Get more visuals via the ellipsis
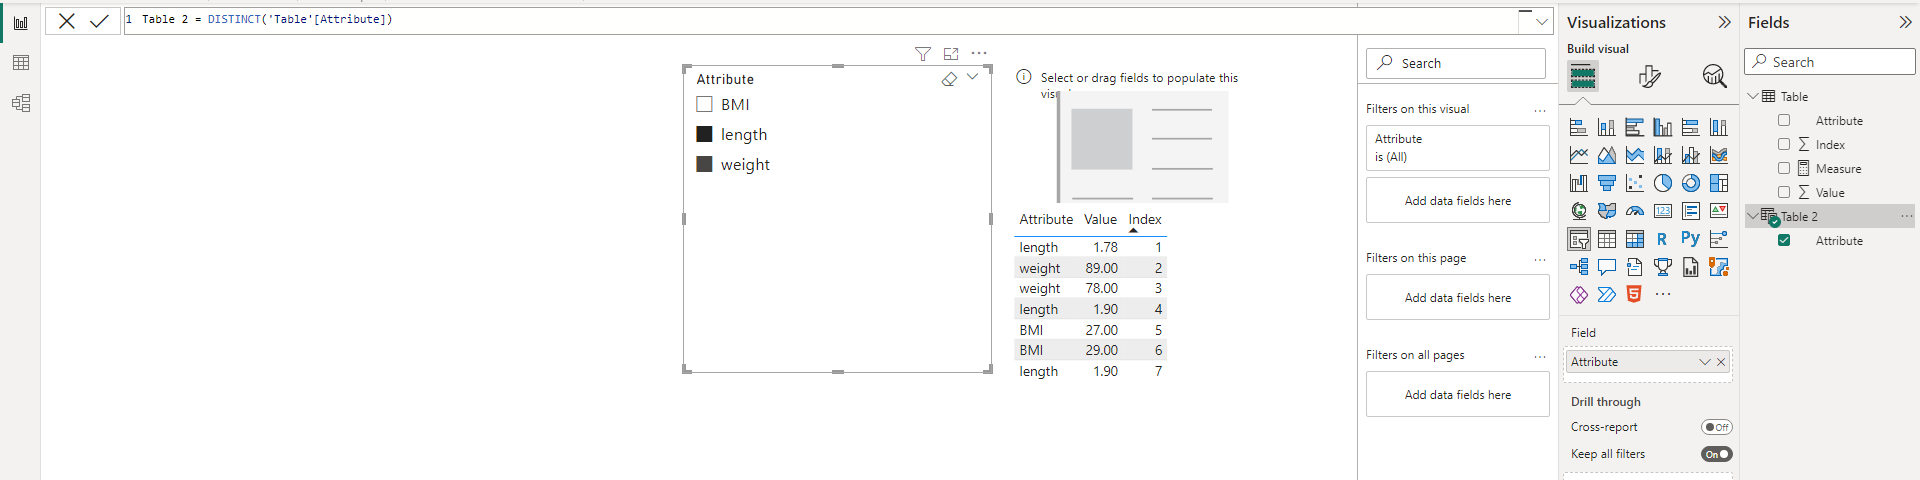The width and height of the screenshot is (1920, 480). click(1663, 295)
